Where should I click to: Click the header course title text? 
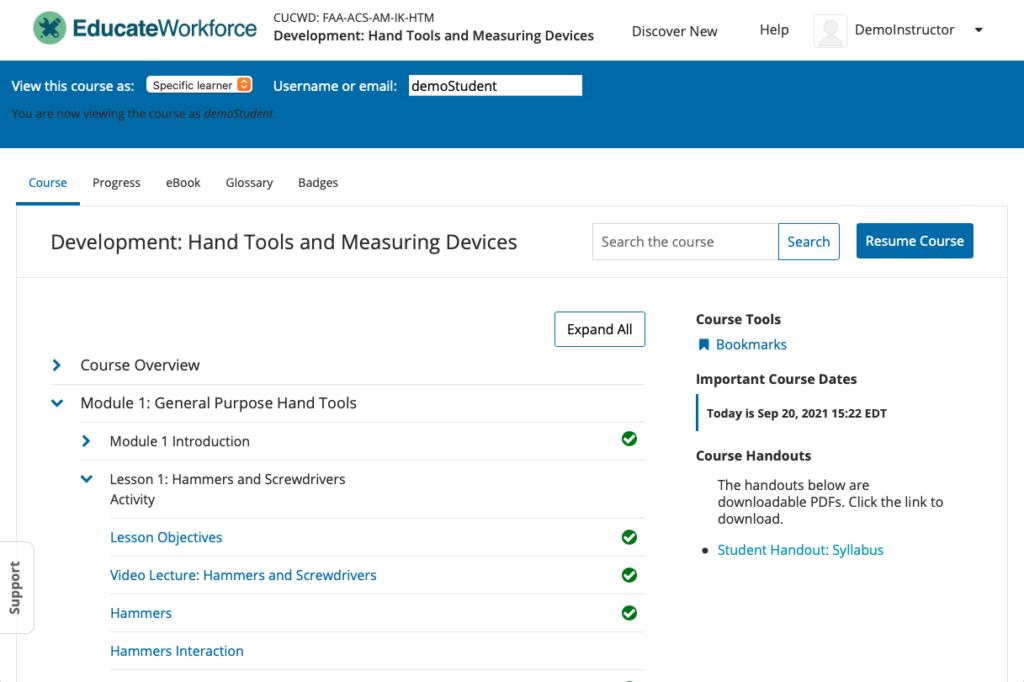pyautogui.click(x=434, y=35)
